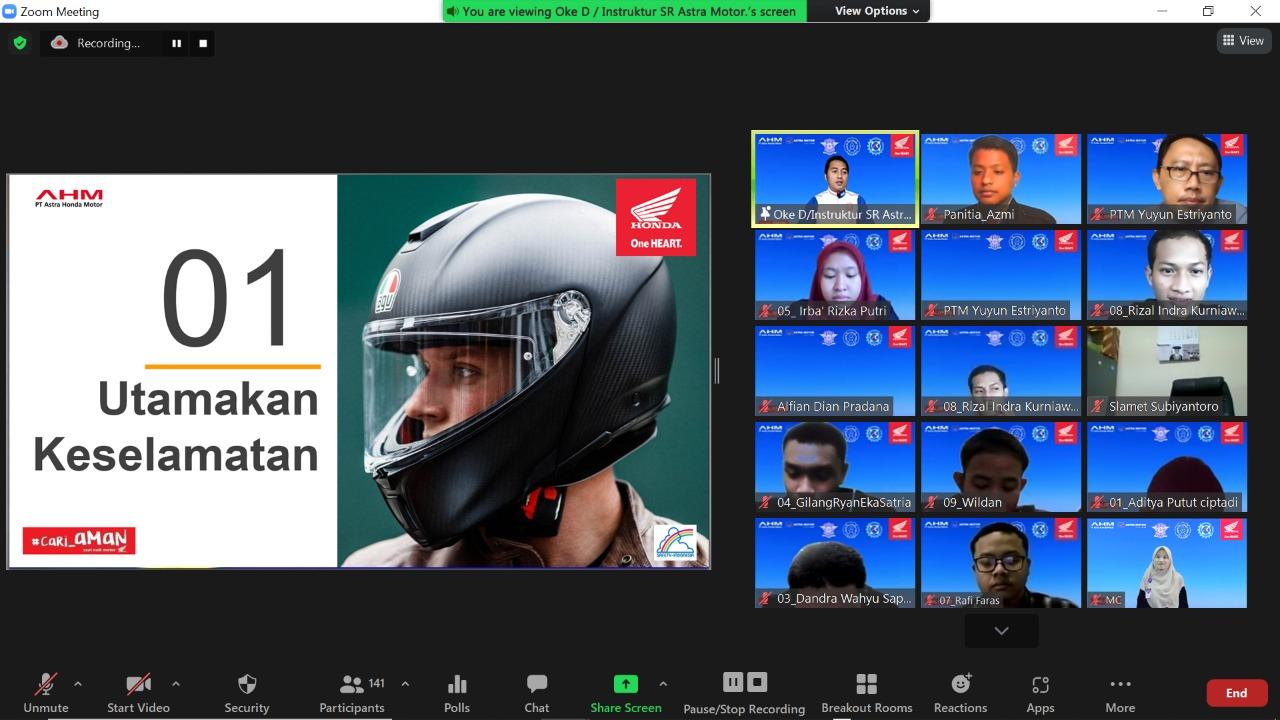Open the Reactions menu
The image size is (1280, 720).
960,692
